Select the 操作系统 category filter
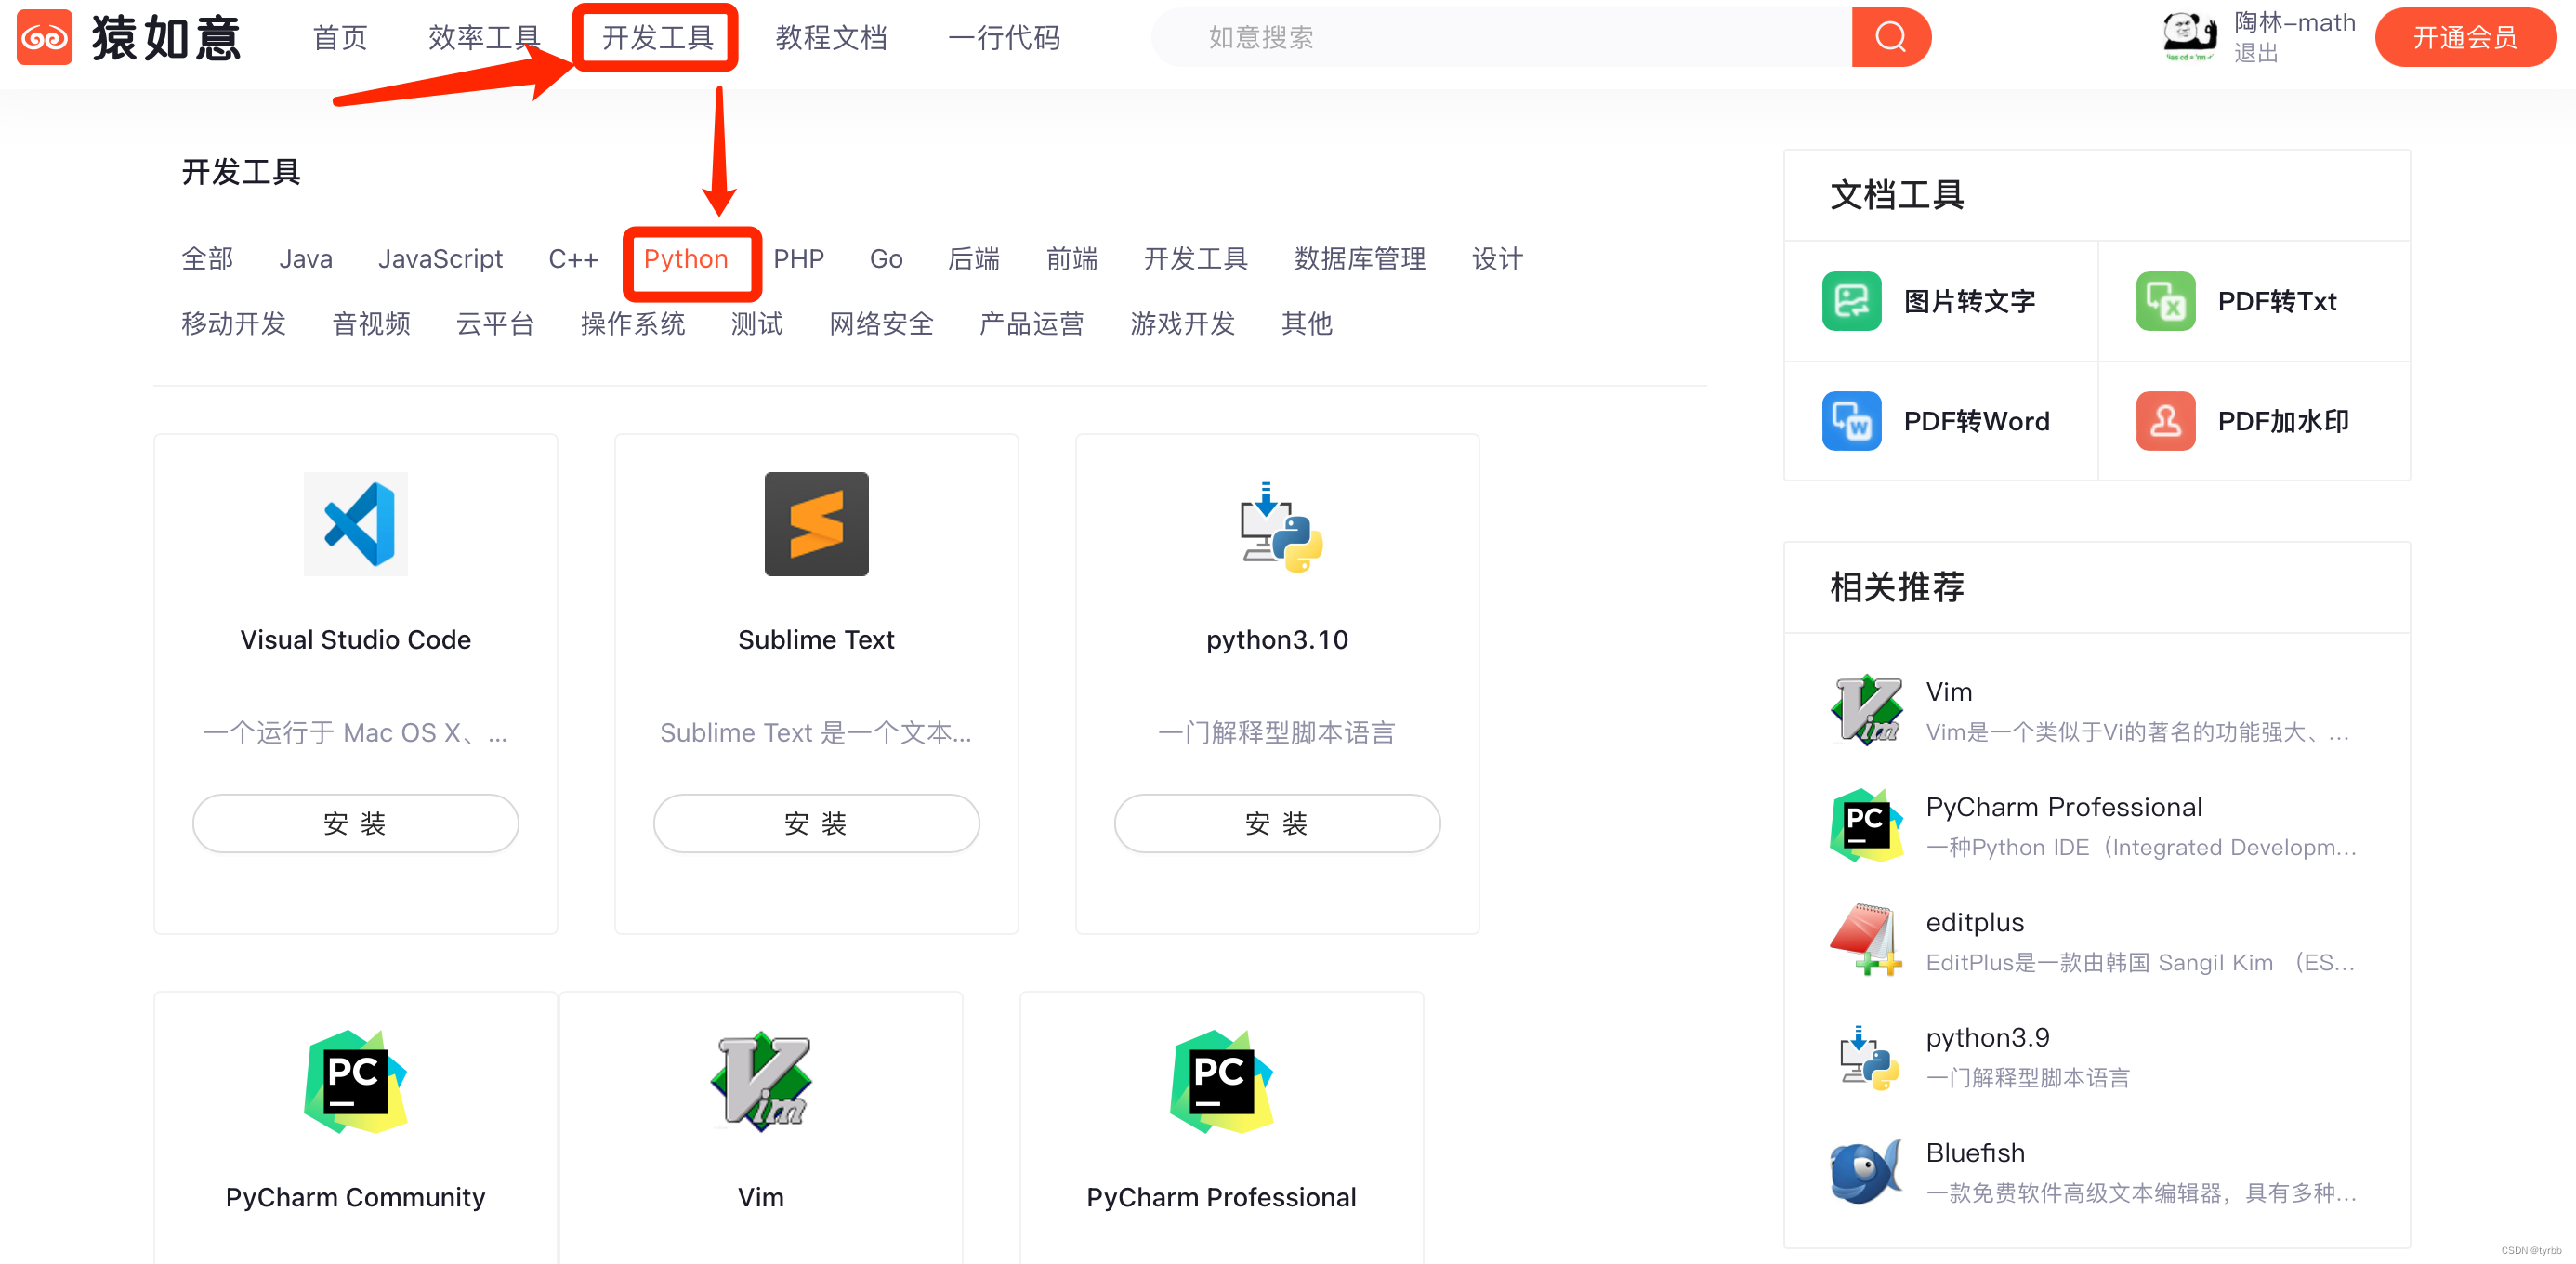 [x=633, y=323]
